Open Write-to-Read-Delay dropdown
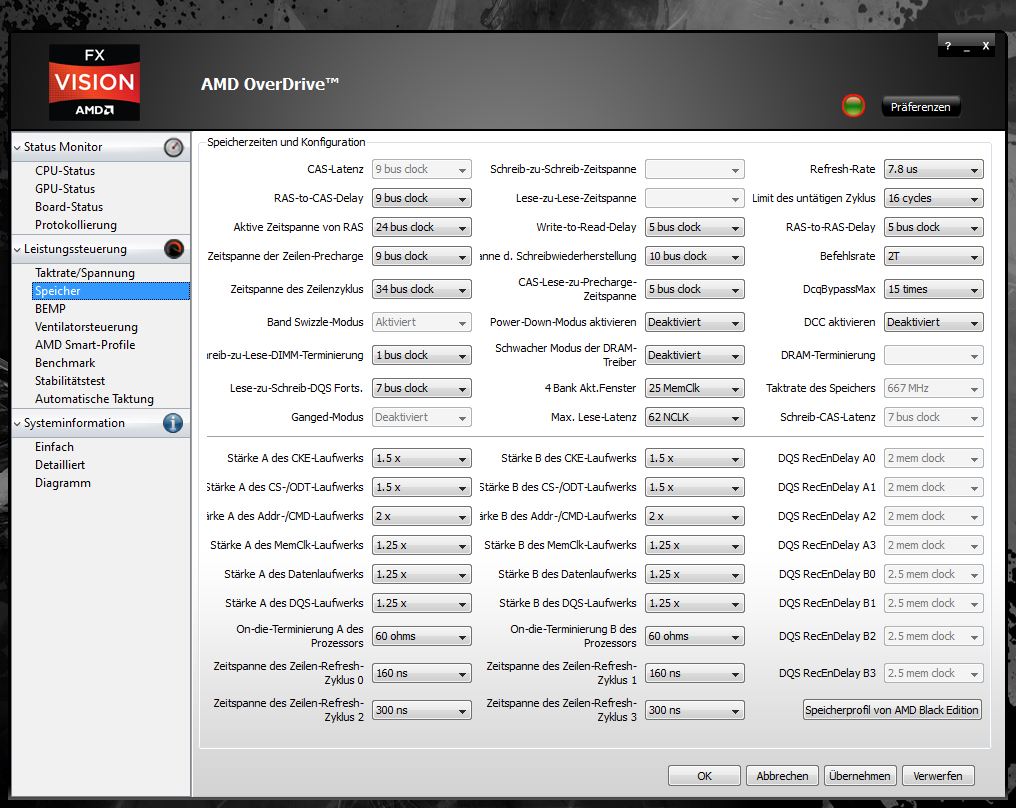The width and height of the screenshot is (1016, 808). (695, 227)
